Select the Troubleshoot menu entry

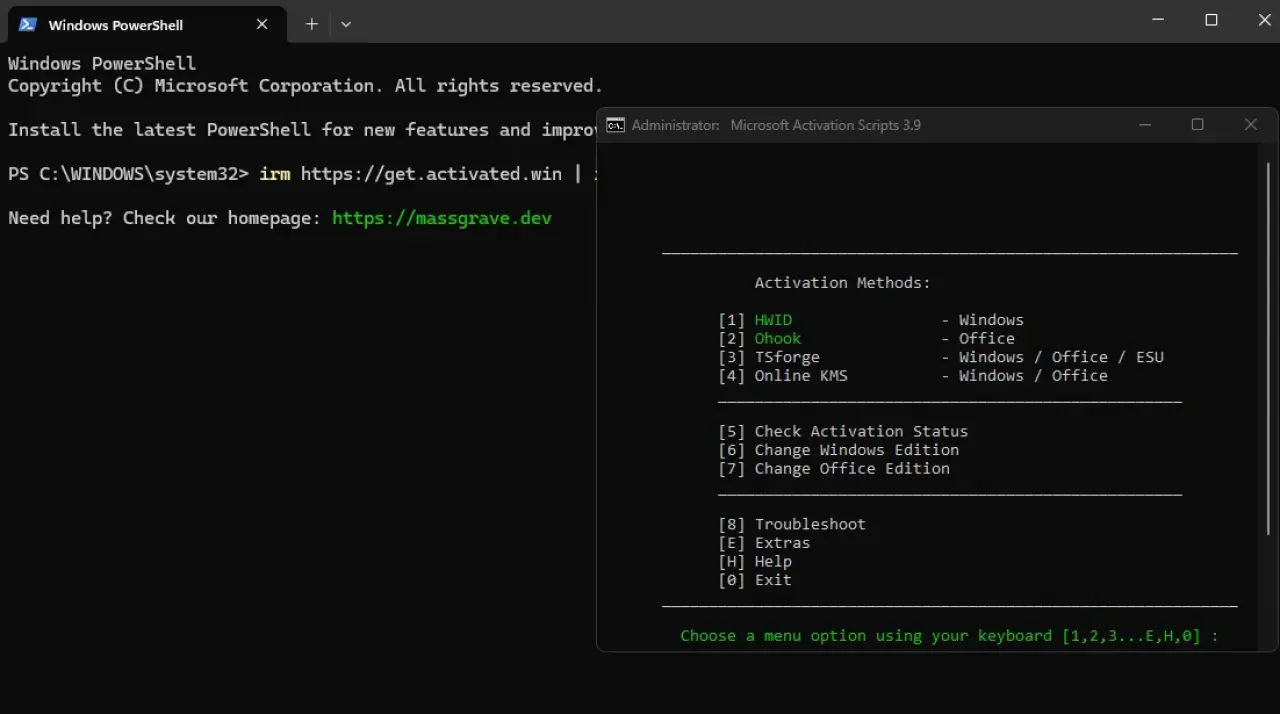point(809,524)
